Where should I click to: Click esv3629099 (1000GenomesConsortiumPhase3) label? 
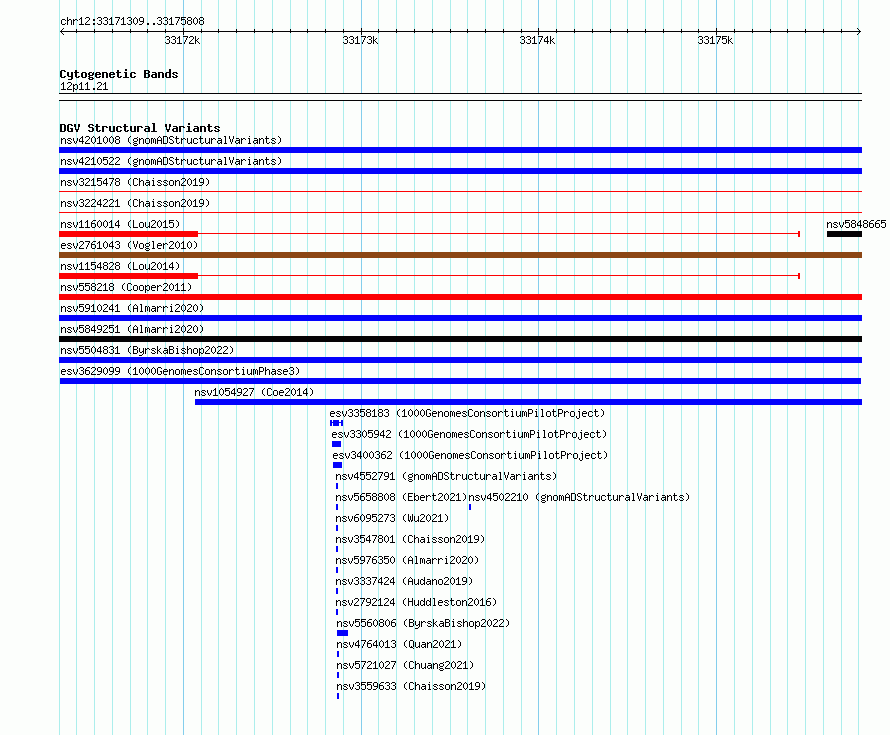coord(180,371)
